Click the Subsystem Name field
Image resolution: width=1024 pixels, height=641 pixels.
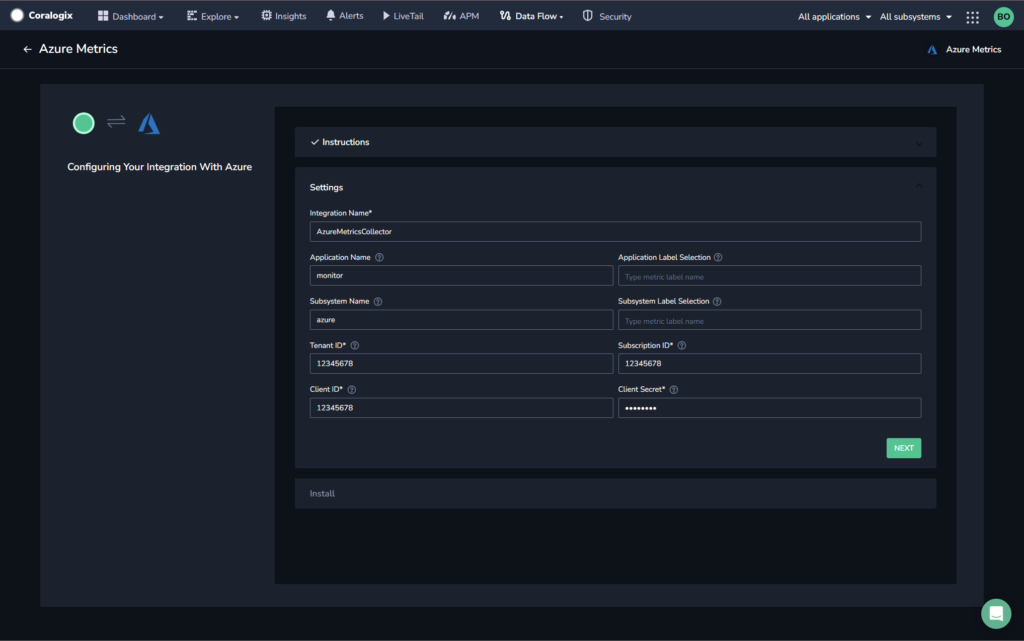pos(461,320)
